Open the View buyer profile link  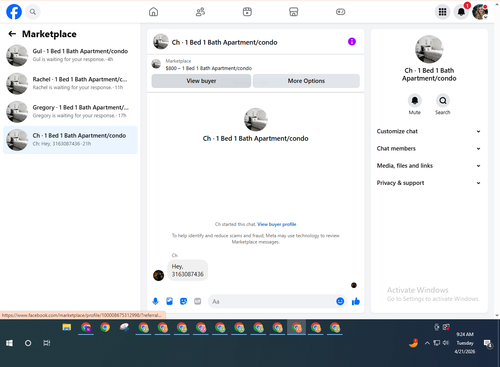tap(277, 224)
